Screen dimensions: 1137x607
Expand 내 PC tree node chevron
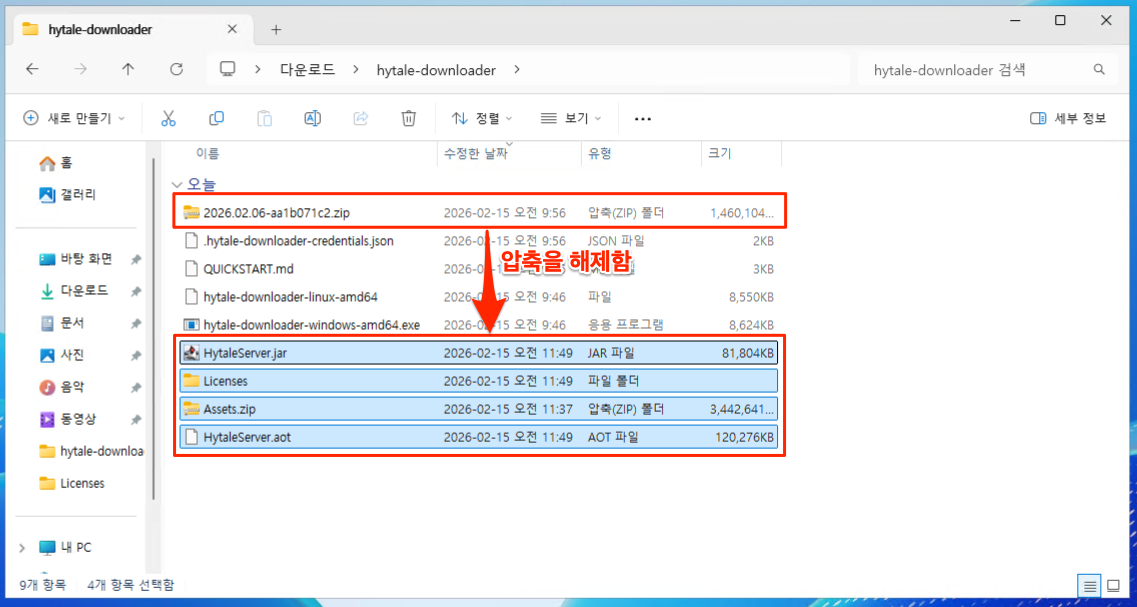(22, 548)
